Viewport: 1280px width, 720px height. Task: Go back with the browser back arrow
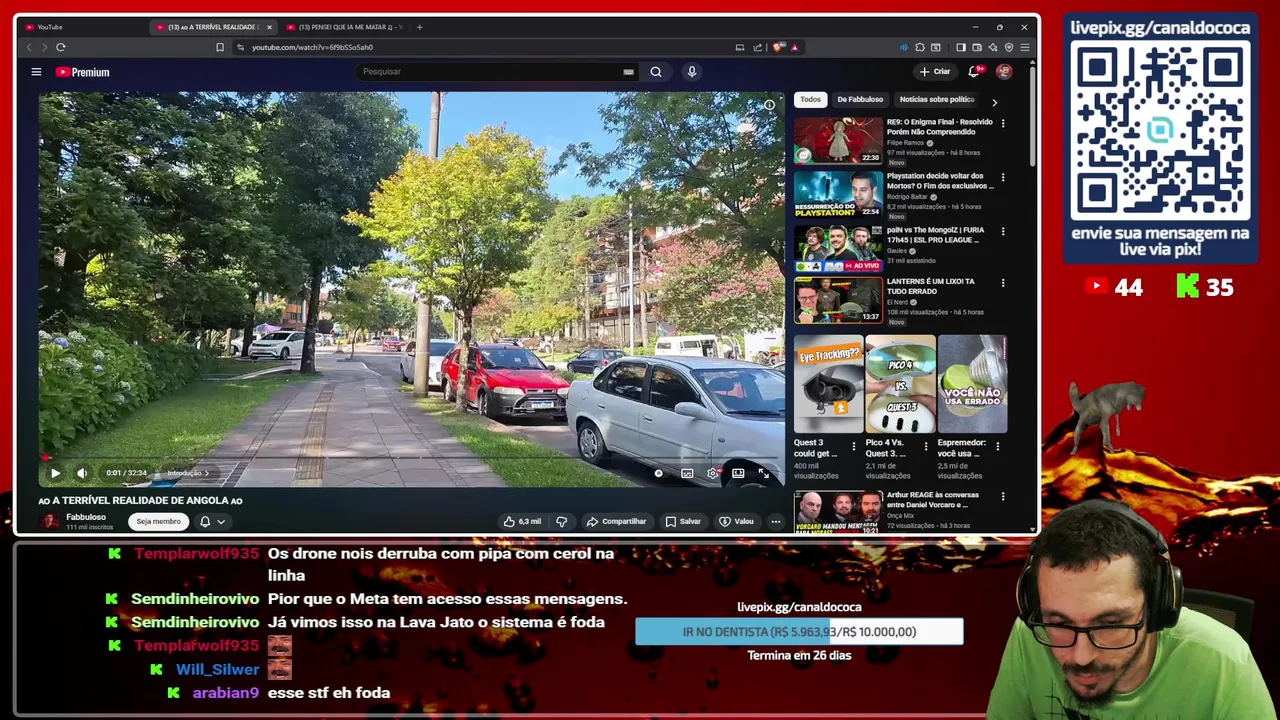coord(28,47)
